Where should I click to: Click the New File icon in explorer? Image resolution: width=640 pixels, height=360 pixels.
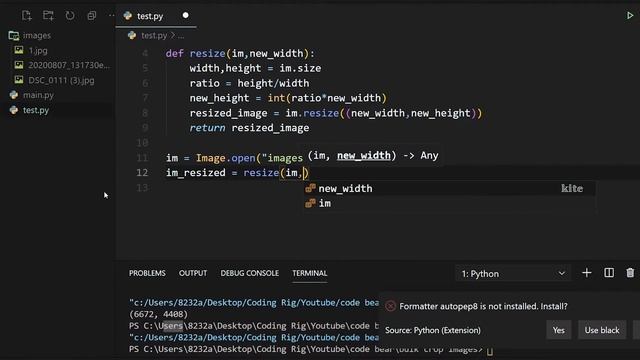point(27,16)
